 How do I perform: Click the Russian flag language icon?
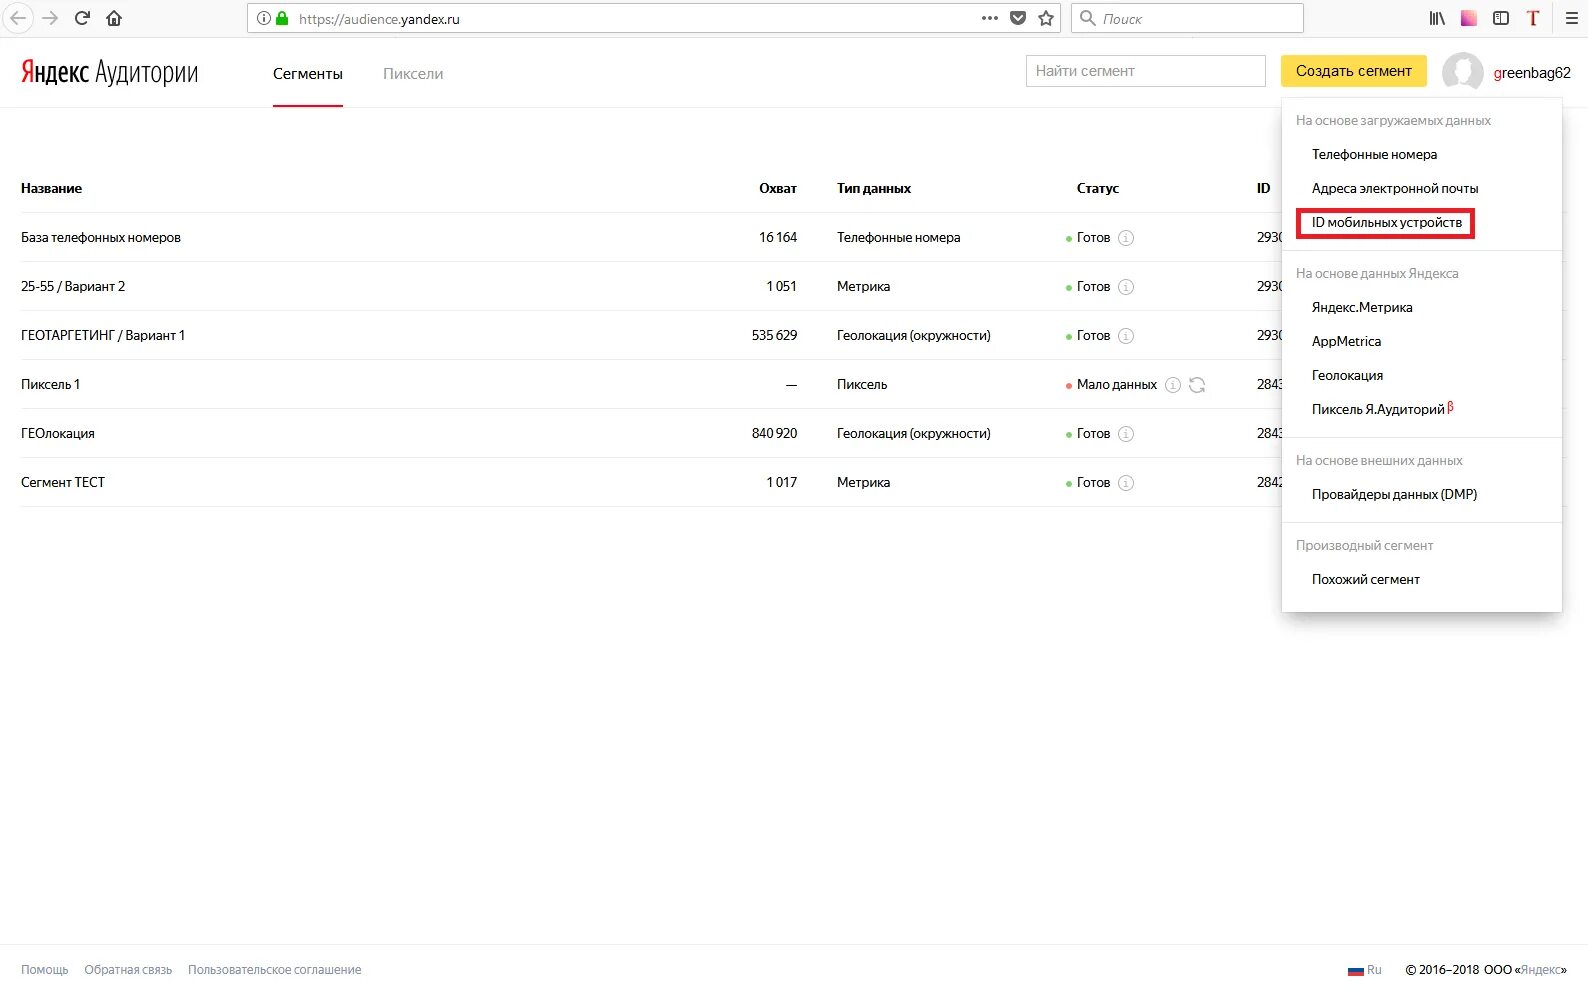coord(1355,970)
